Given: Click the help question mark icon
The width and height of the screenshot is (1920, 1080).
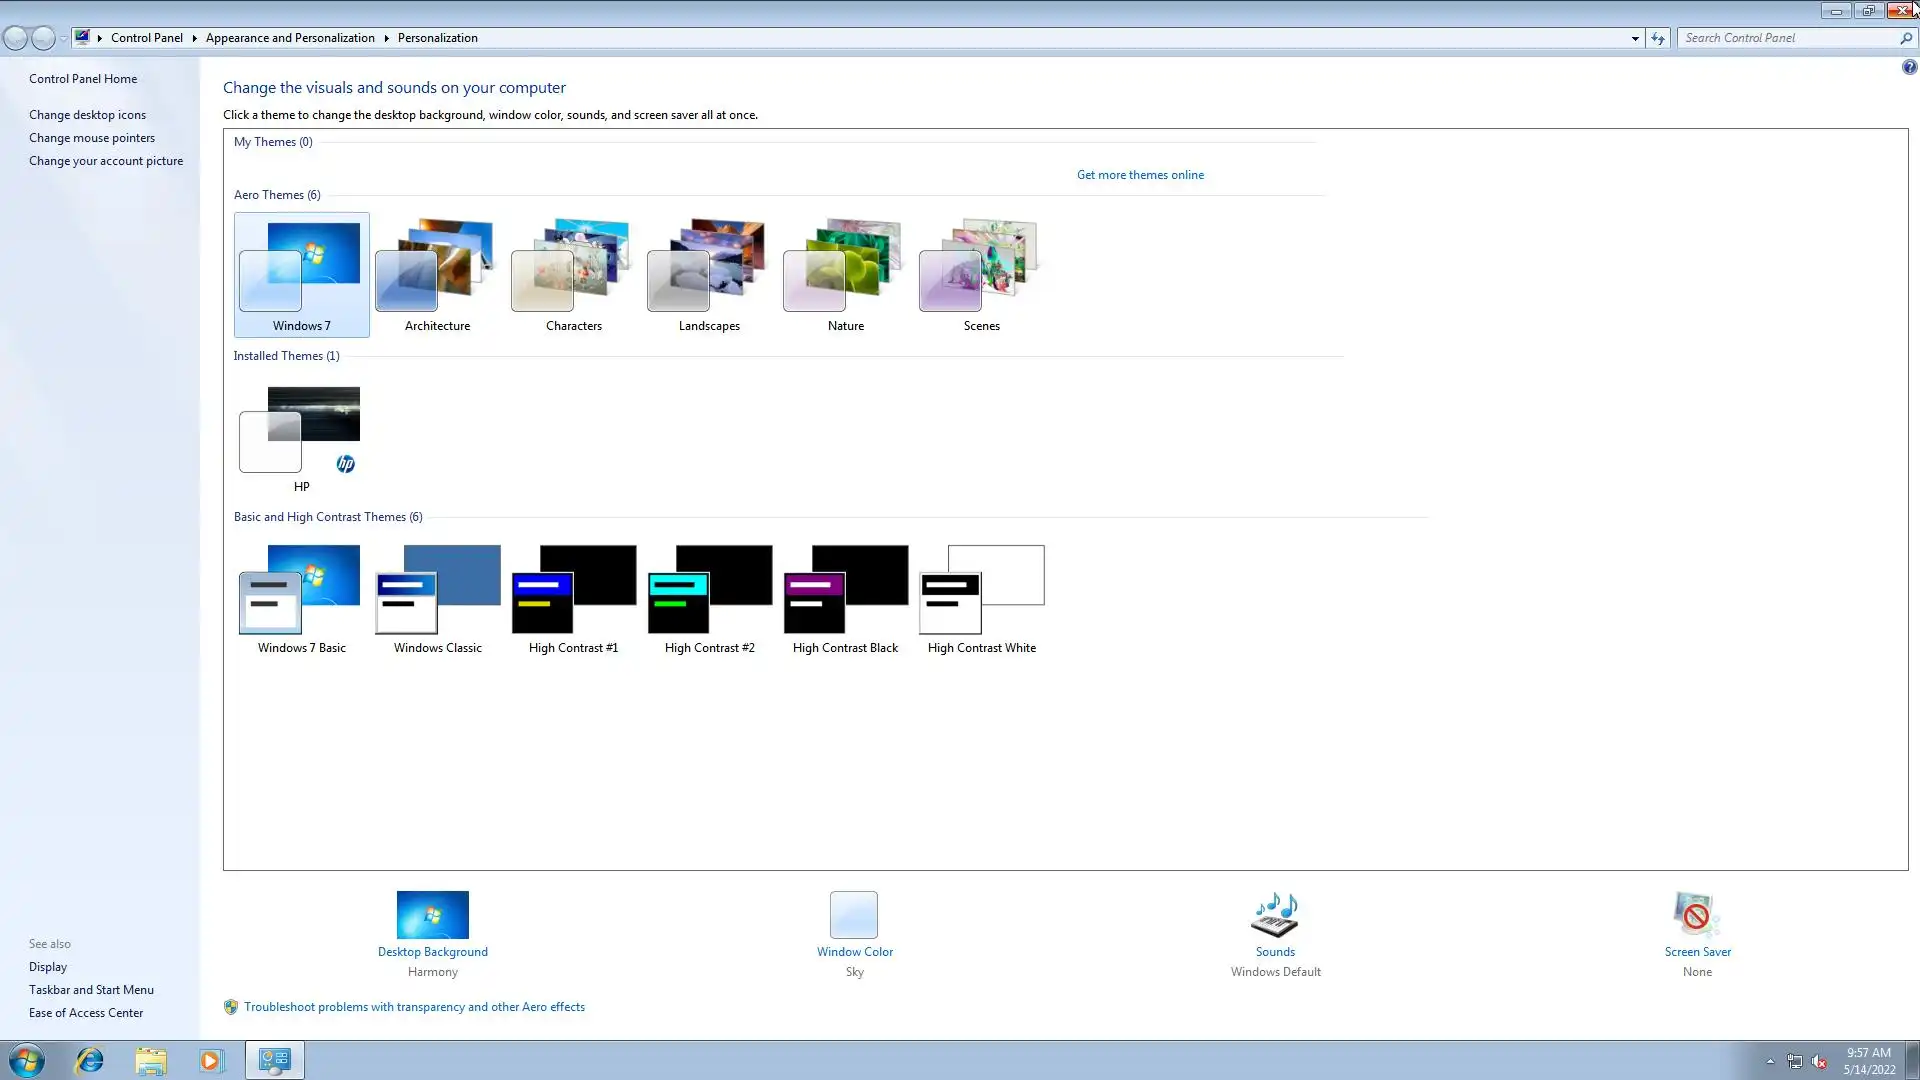Looking at the screenshot, I should point(1909,68).
